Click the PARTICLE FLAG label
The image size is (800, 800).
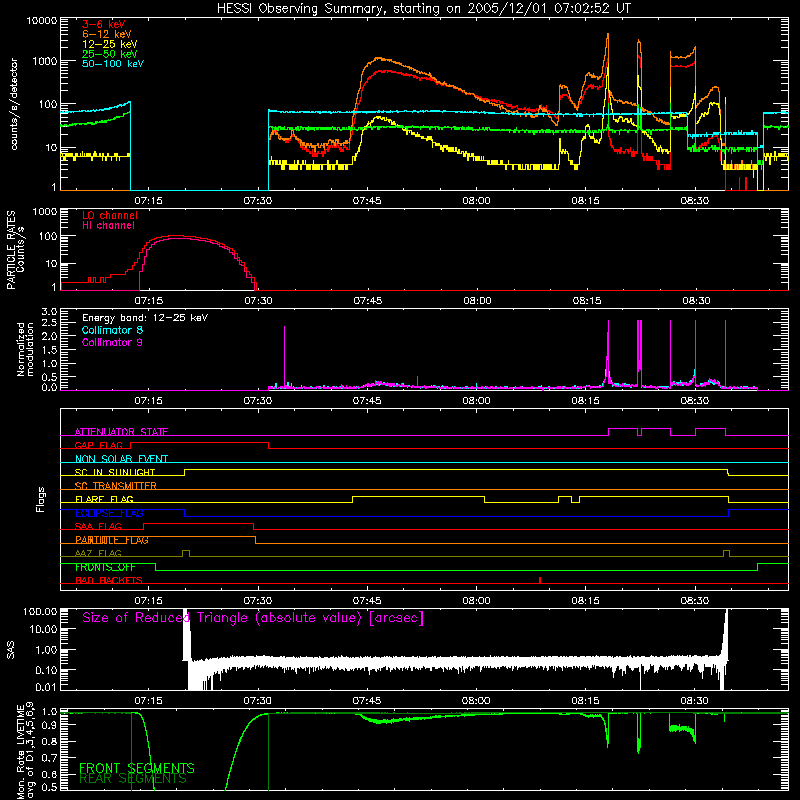pos(112,540)
